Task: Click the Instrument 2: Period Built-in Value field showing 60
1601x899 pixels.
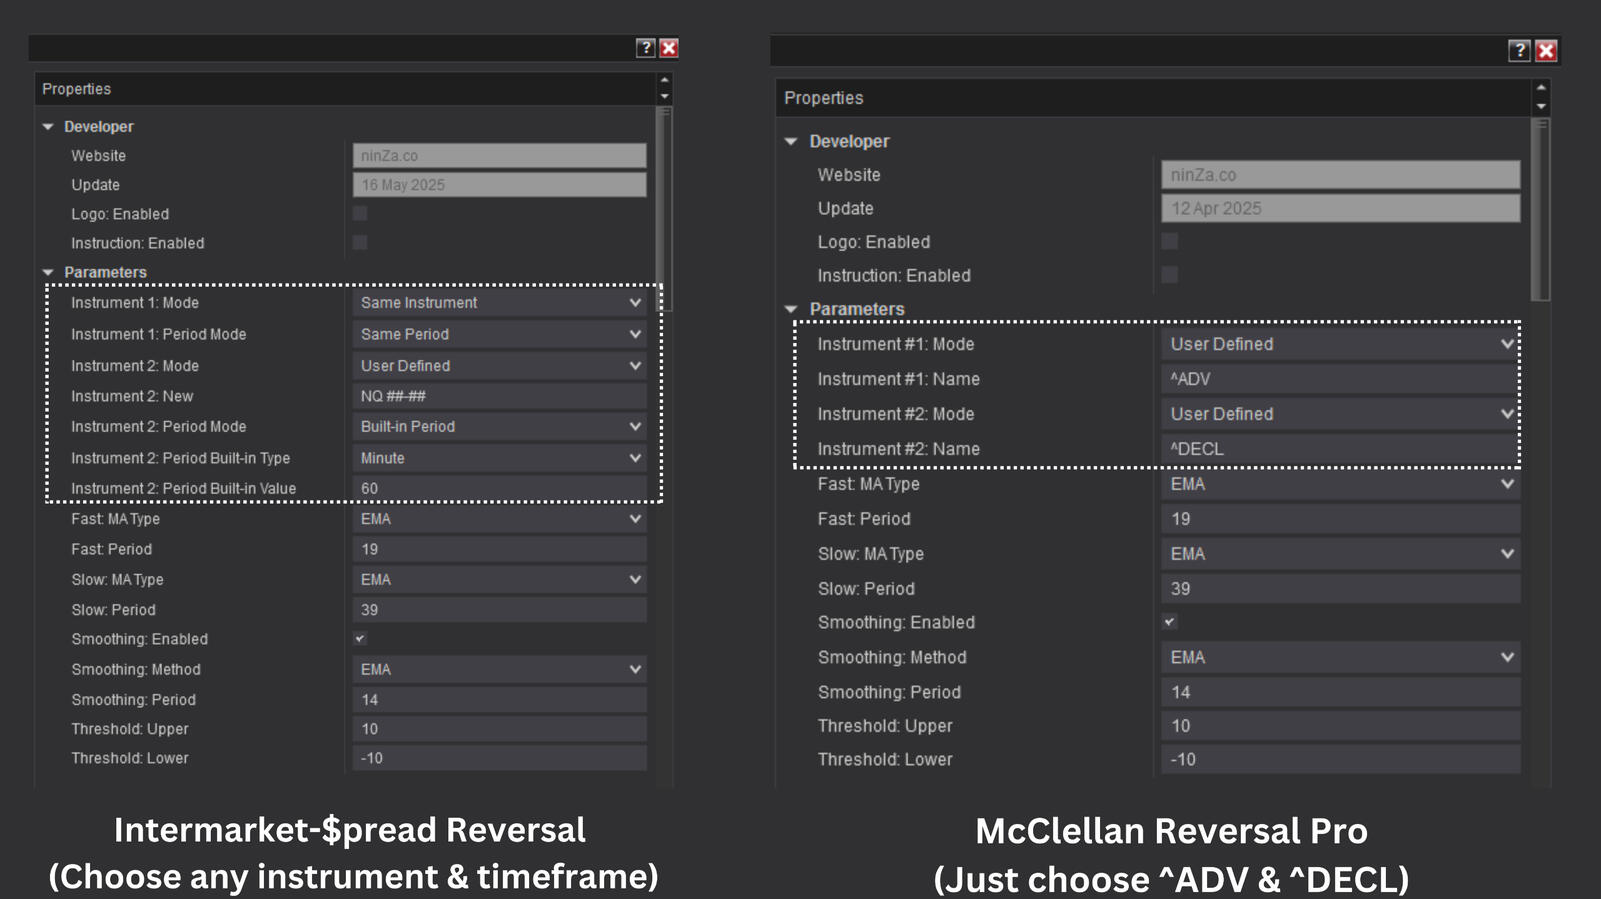Action: click(x=499, y=489)
